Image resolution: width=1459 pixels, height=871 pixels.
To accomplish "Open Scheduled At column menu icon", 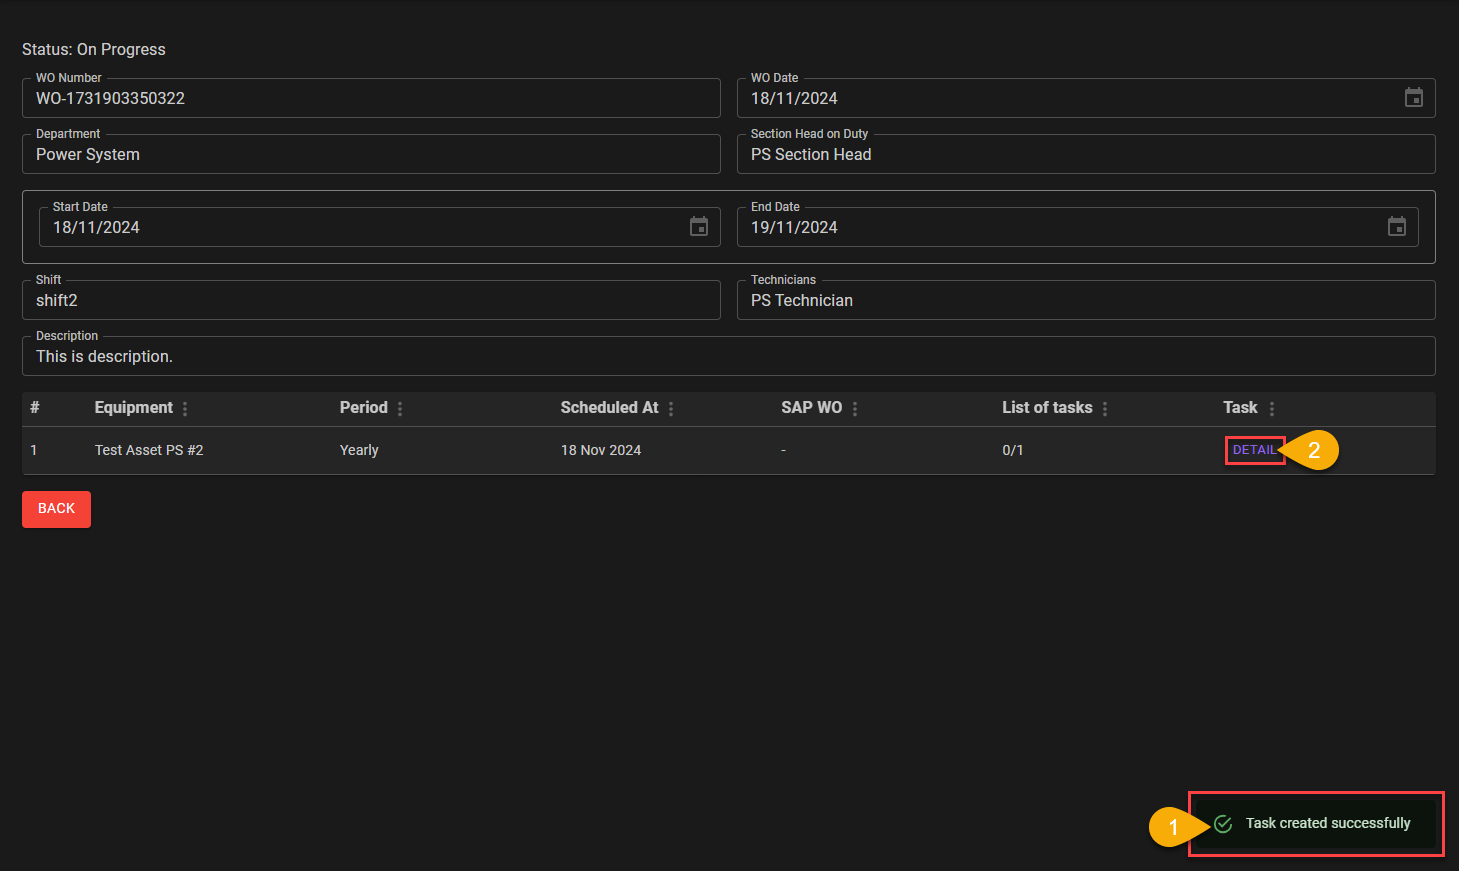I will pyautogui.click(x=671, y=409).
